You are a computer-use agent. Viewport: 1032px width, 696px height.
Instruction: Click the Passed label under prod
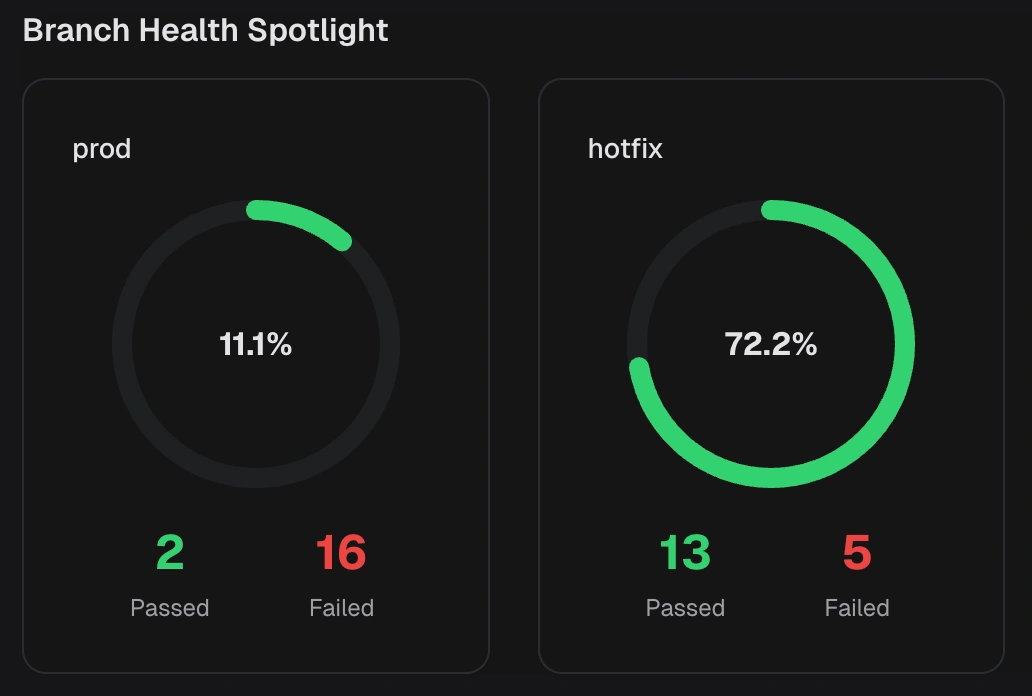click(x=170, y=608)
